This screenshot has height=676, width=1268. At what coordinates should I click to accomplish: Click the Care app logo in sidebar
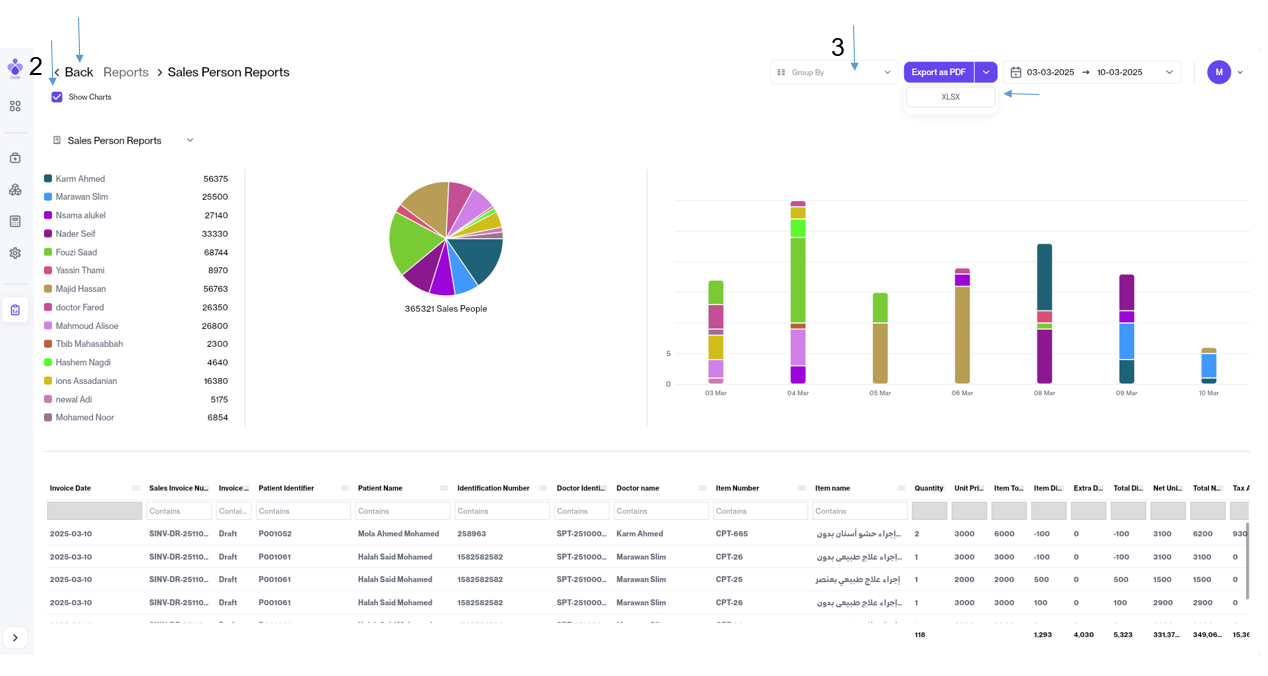point(15,68)
